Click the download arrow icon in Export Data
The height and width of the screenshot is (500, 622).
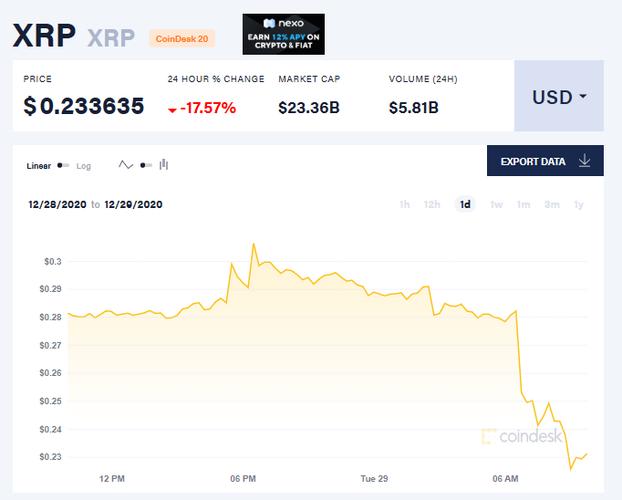[x=584, y=161]
